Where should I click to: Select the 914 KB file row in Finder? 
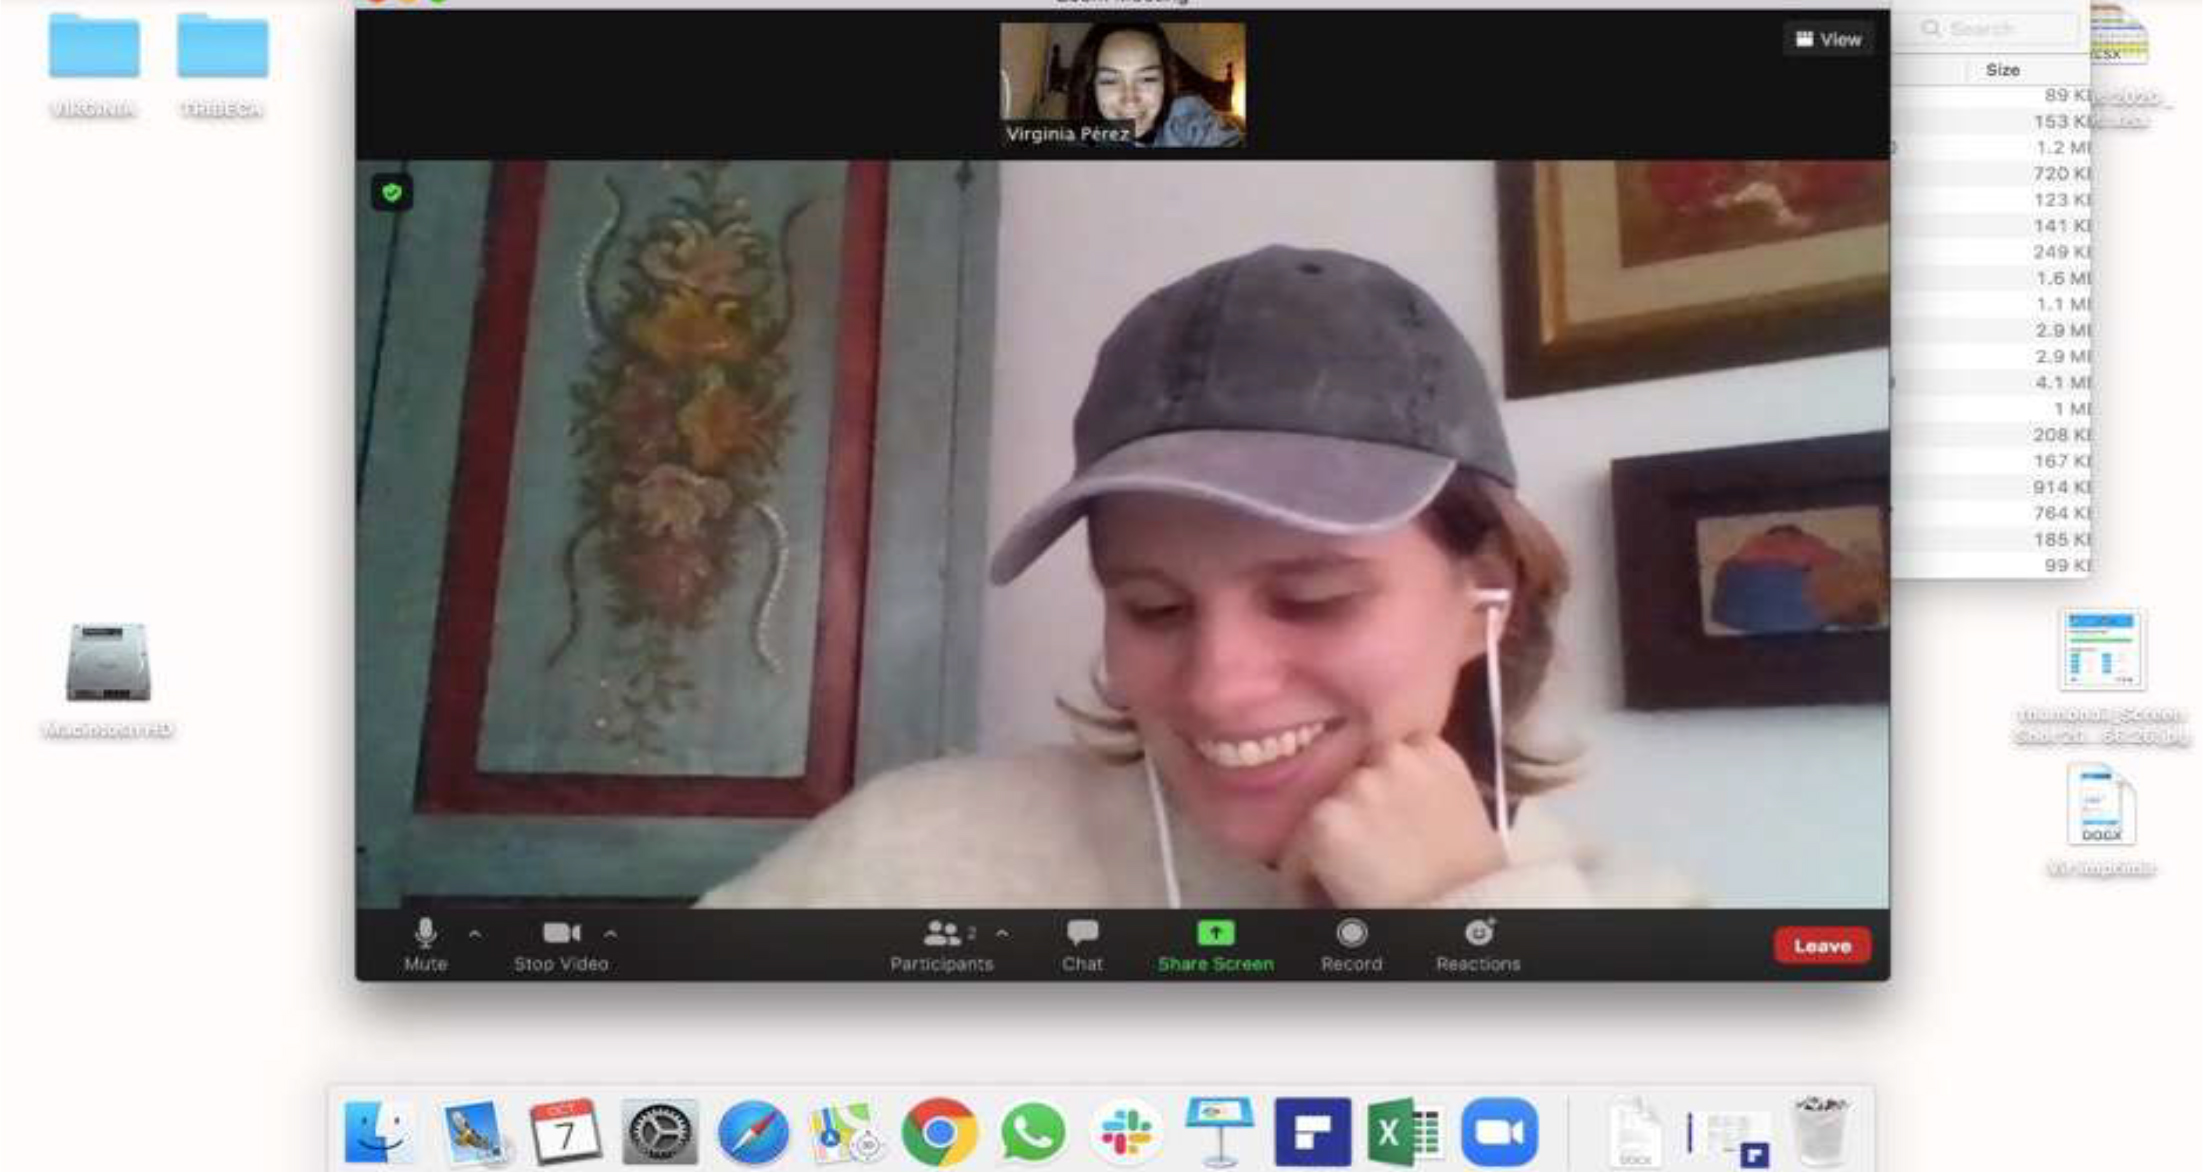(x=1990, y=486)
